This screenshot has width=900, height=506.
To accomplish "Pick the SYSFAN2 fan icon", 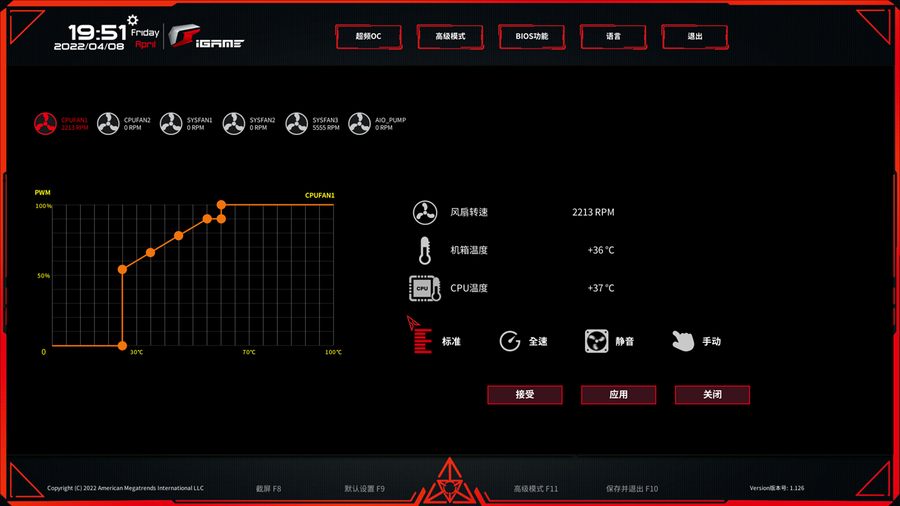I will [x=234, y=124].
